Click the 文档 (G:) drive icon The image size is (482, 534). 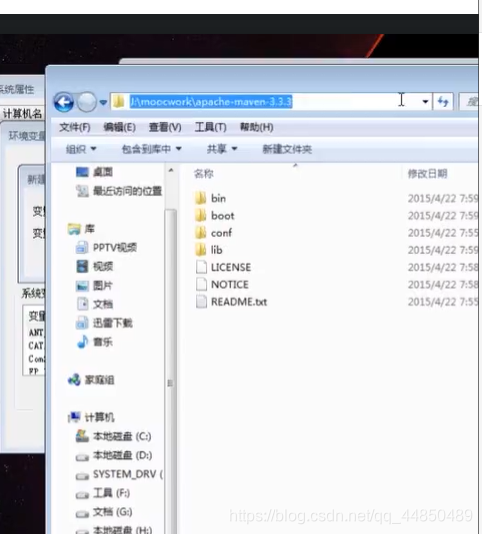(x=82, y=514)
